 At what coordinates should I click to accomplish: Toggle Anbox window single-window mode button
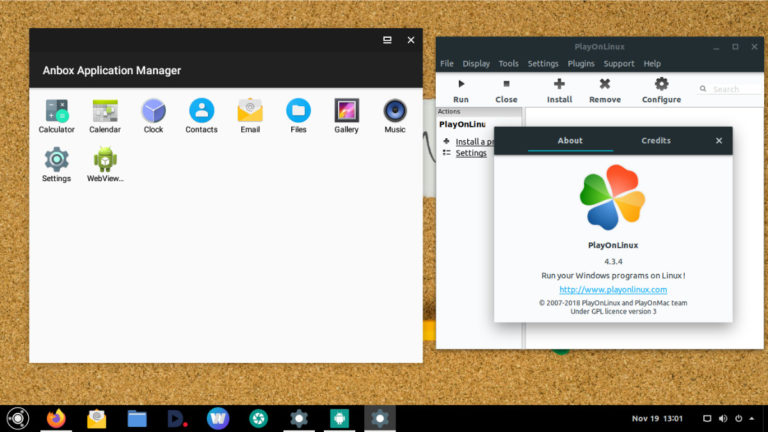[x=387, y=40]
